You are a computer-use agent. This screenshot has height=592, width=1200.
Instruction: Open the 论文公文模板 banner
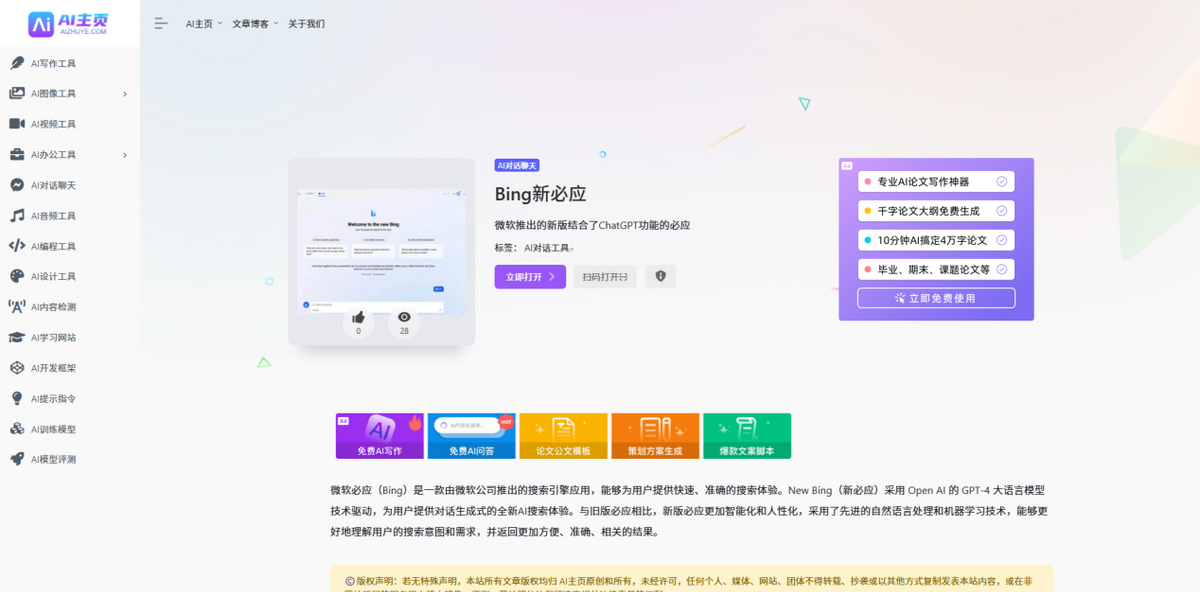(x=563, y=436)
